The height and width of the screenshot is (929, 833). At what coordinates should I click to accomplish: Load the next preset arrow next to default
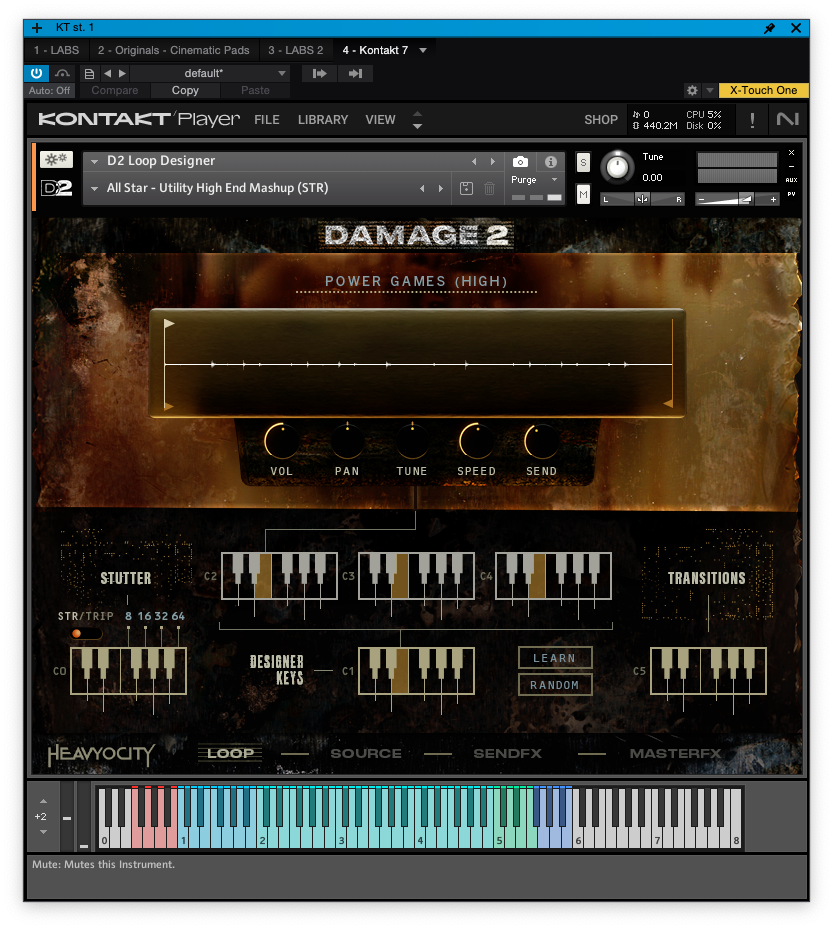click(x=122, y=73)
